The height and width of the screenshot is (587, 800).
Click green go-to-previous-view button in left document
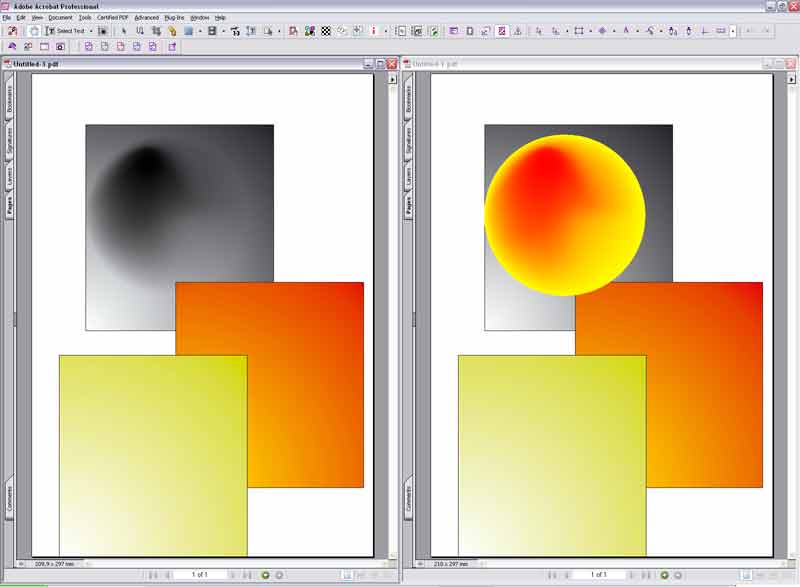(x=265, y=575)
